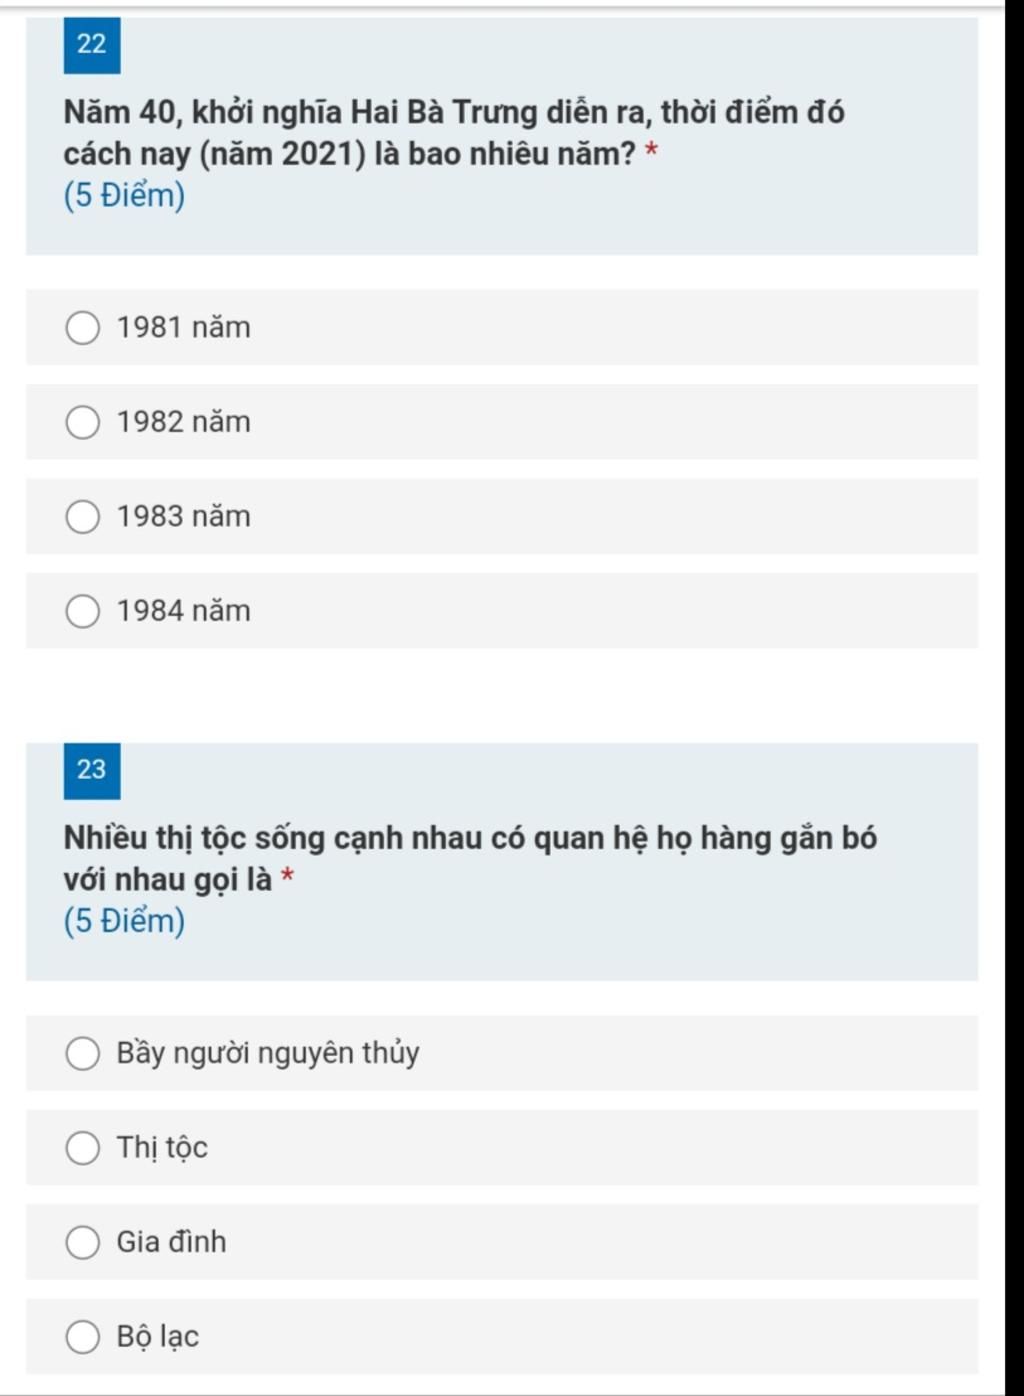This screenshot has width=1024, height=1396.
Task: Select the Gia đình answer
Action: point(82,1243)
